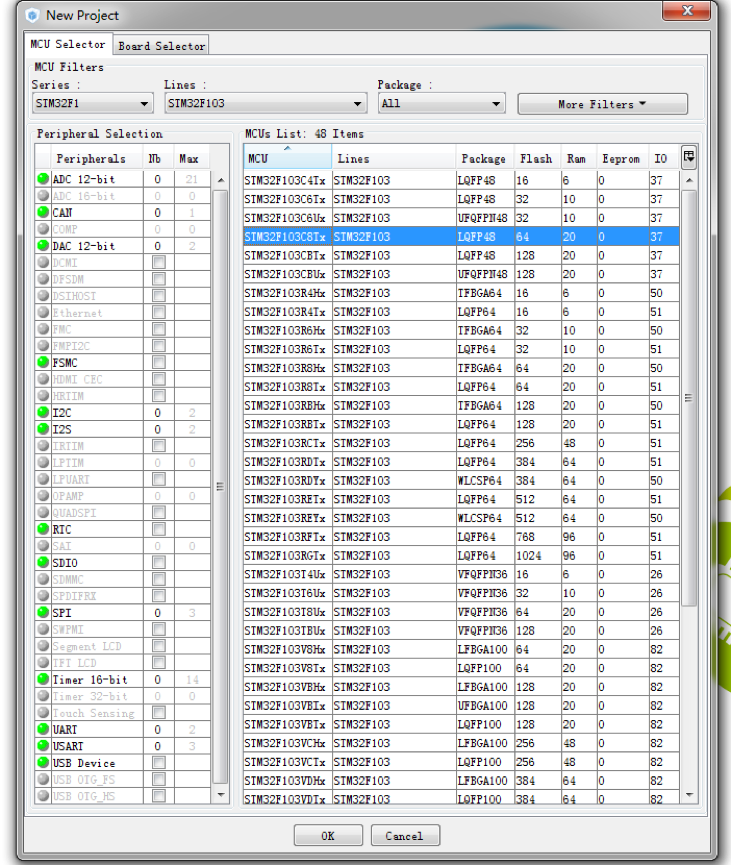Click the grey dot beside Segment LCD
731x865 pixels.
[42, 646]
